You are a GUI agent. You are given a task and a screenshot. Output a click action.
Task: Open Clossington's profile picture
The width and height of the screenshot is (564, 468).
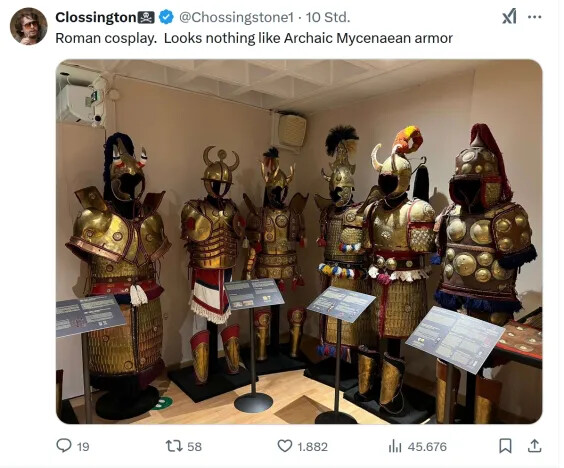point(28,26)
